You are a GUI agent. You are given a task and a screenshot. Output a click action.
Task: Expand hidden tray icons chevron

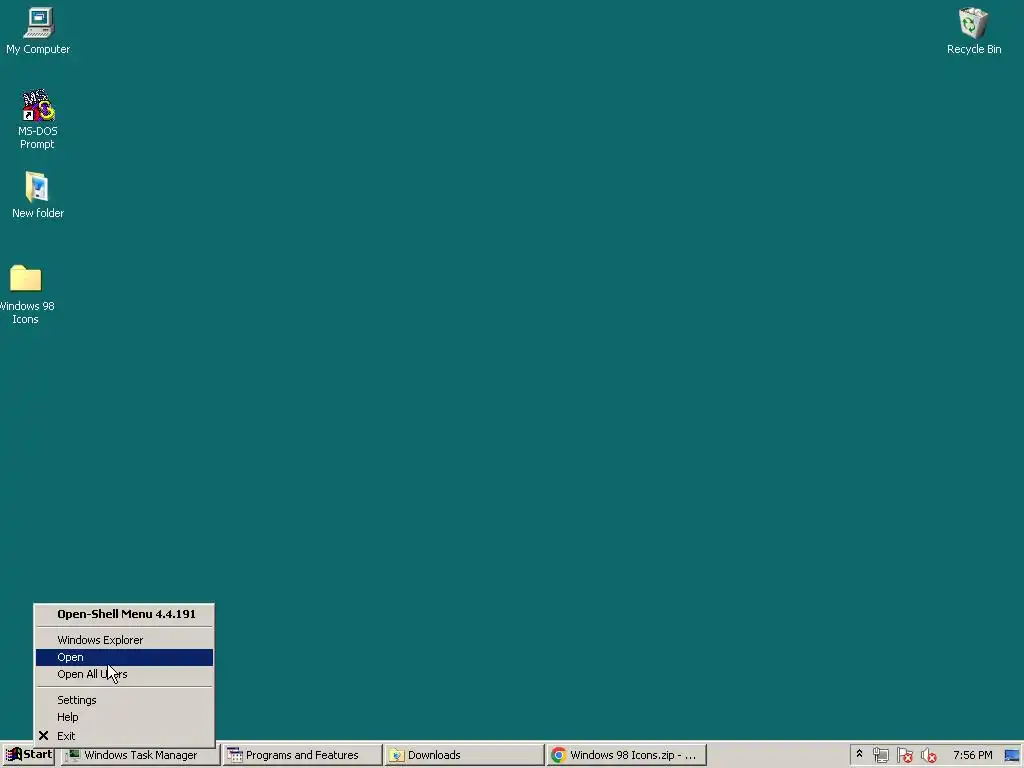[859, 755]
